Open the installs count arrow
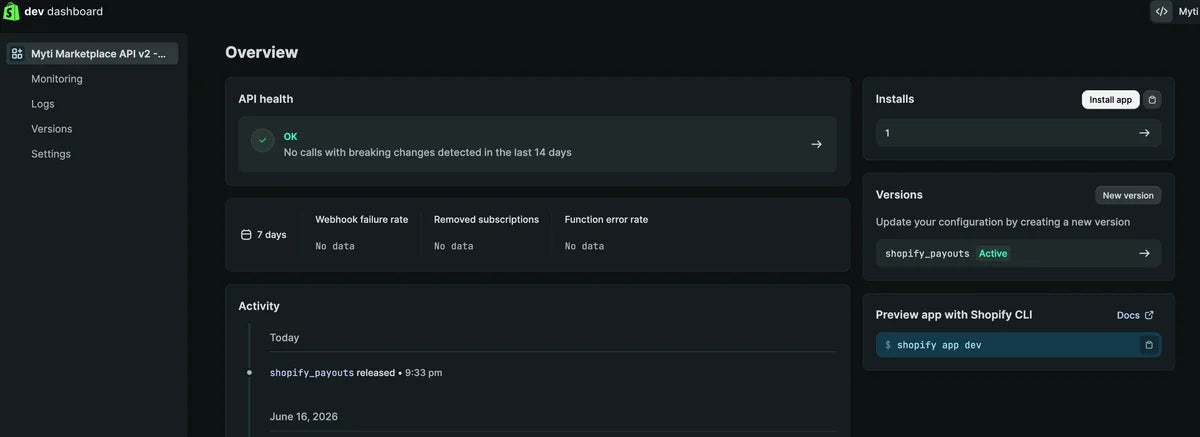The width and height of the screenshot is (1200, 437). 1144,133
